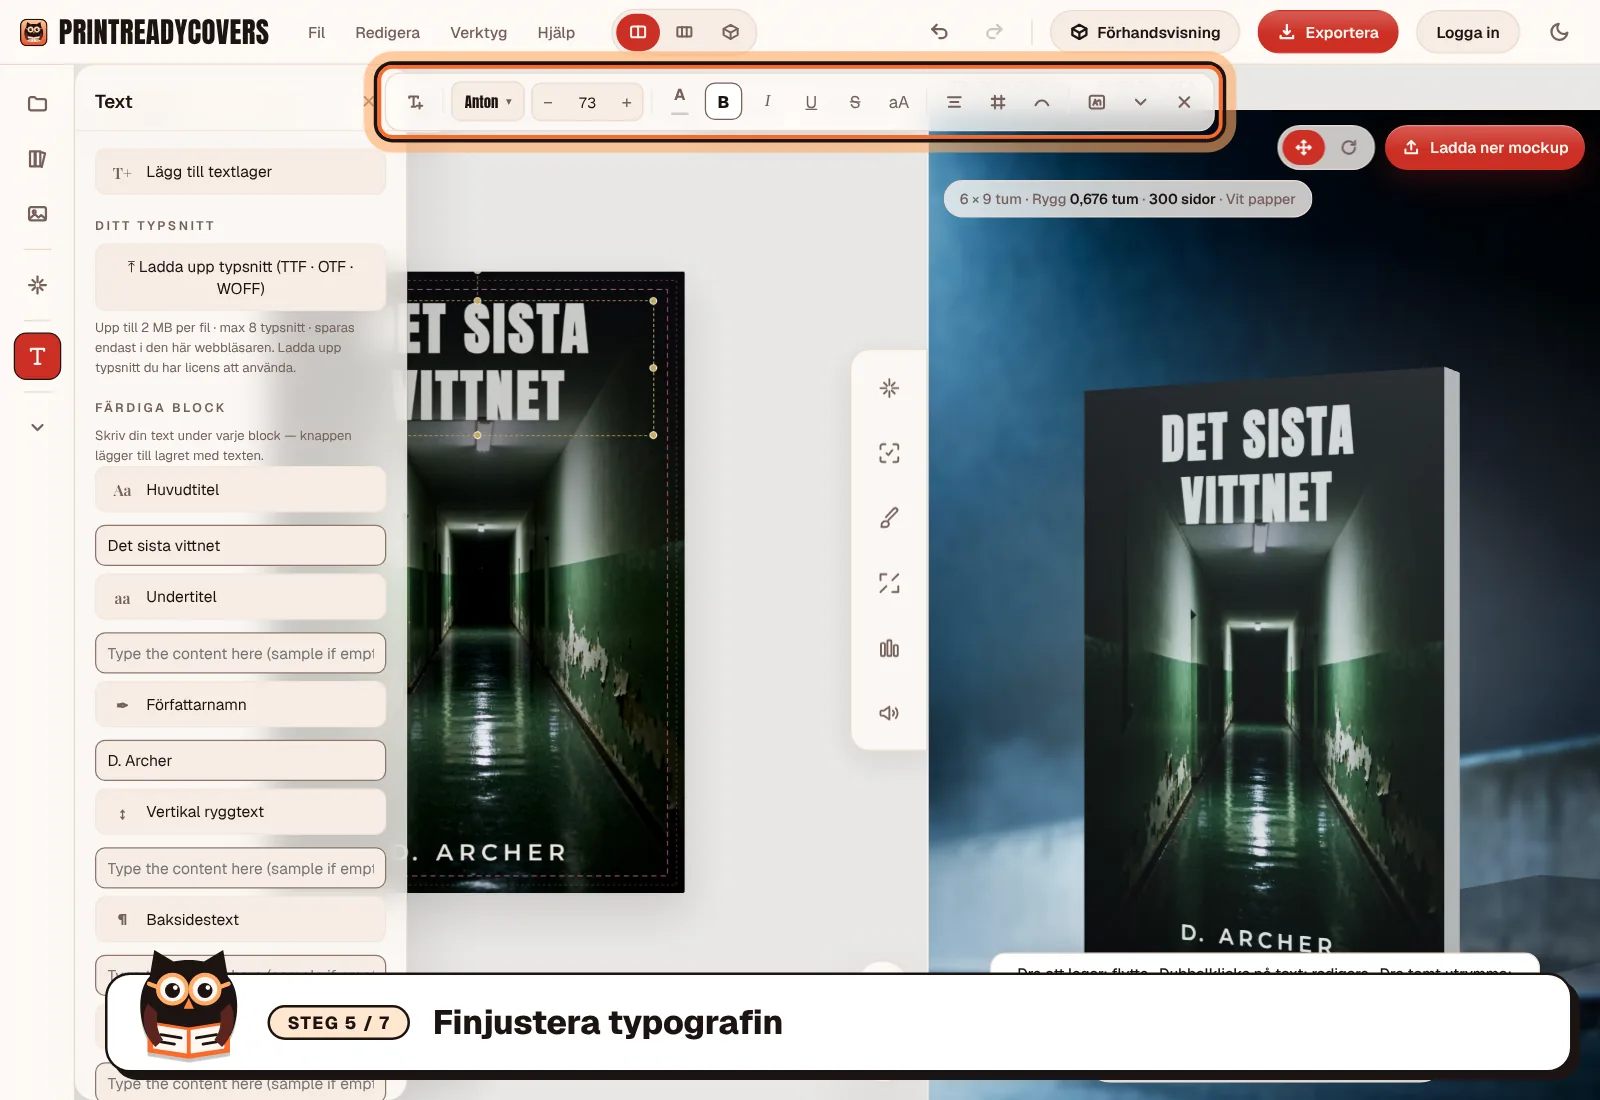Open the sparkle effects icon in sidebar
The height and width of the screenshot is (1100, 1600).
37,285
